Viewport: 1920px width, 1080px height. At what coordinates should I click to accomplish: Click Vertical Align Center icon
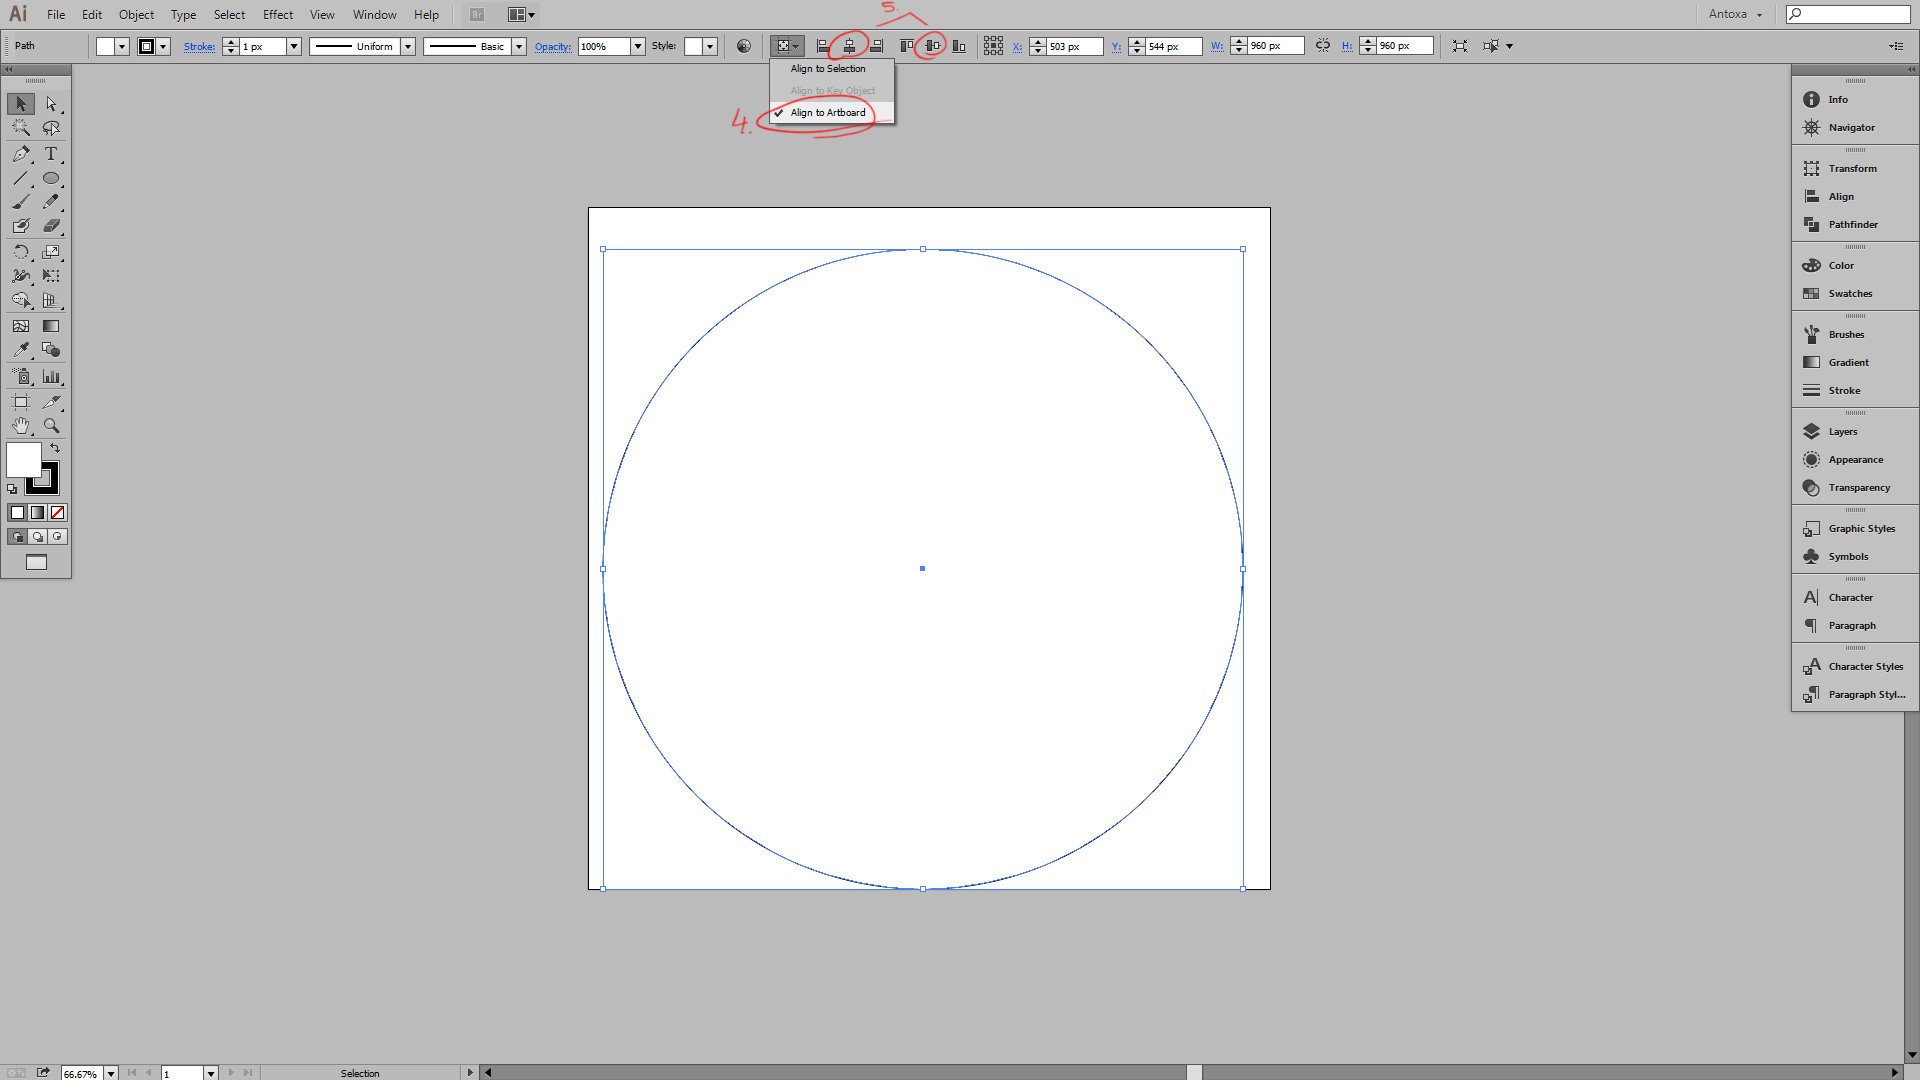coord(931,46)
